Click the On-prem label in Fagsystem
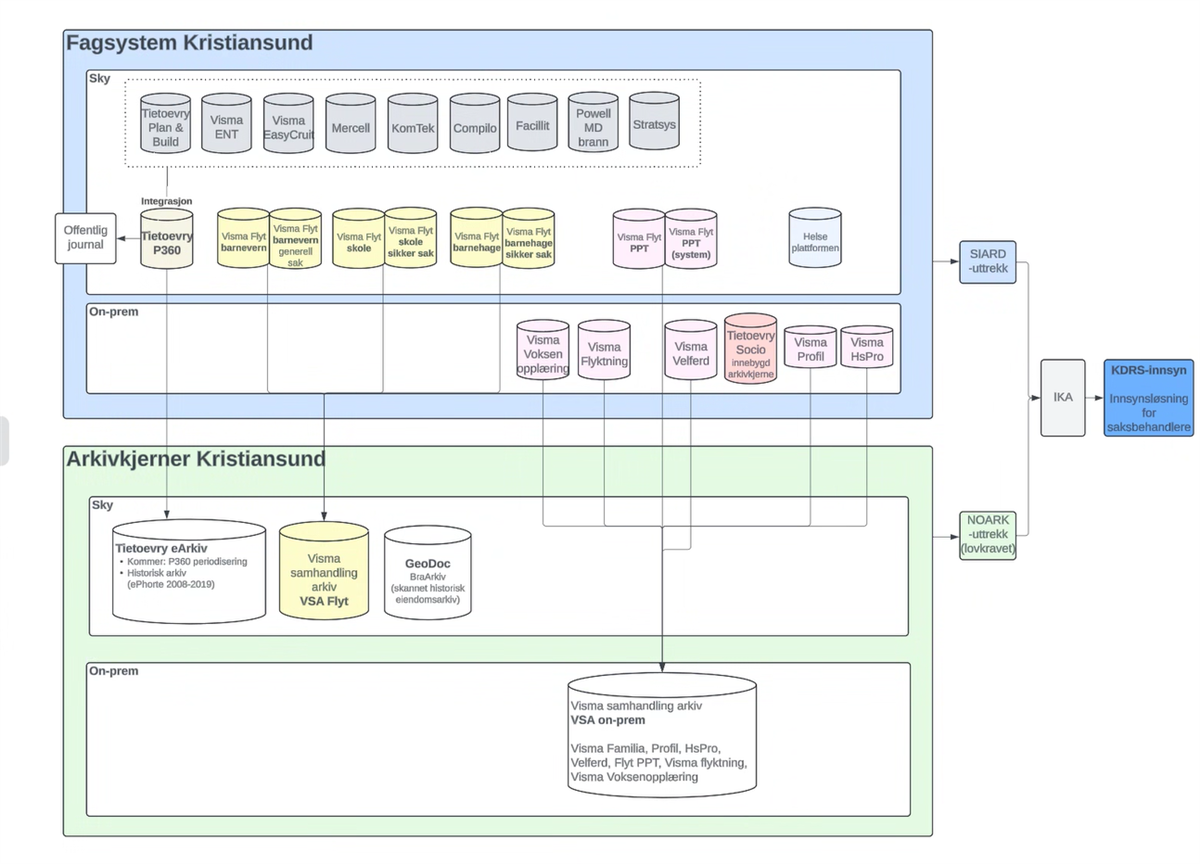The height and width of the screenshot is (864, 1200). pos(114,312)
